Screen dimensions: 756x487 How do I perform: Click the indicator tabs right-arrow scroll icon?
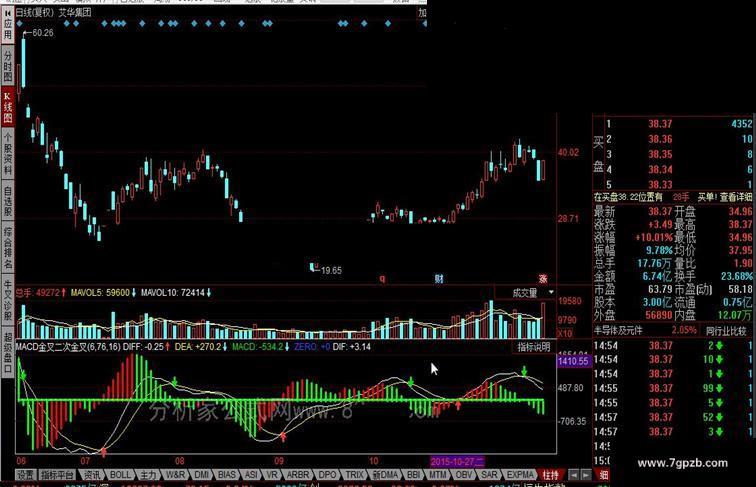click(x=586, y=475)
